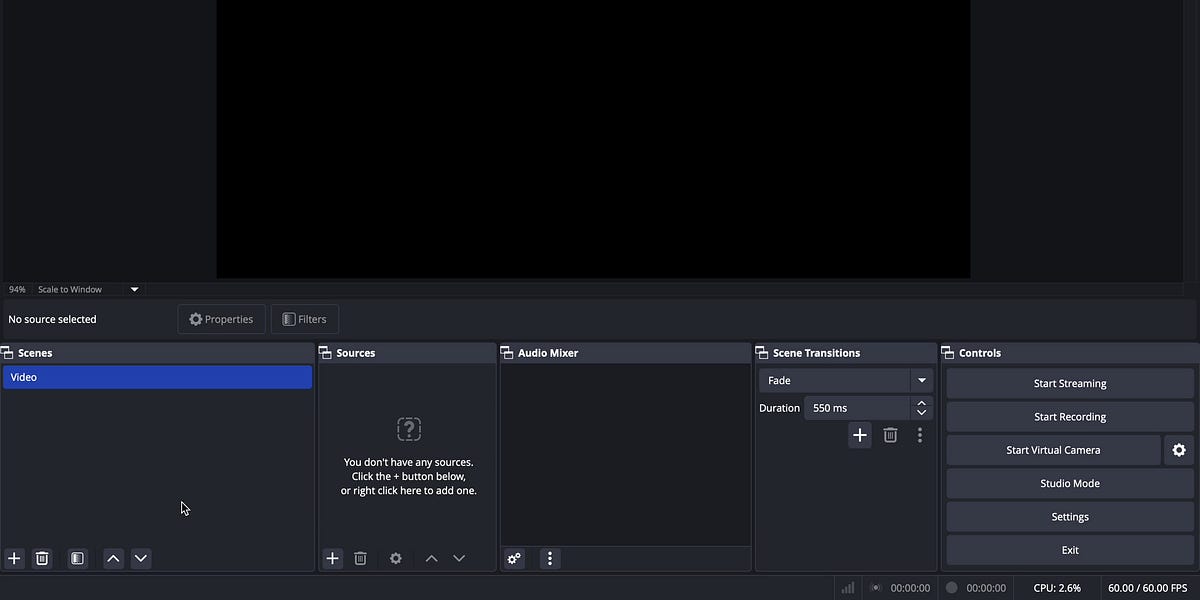Add a new source with the plus icon
This screenshot has height=600, width=1200.
coord(332,558)
